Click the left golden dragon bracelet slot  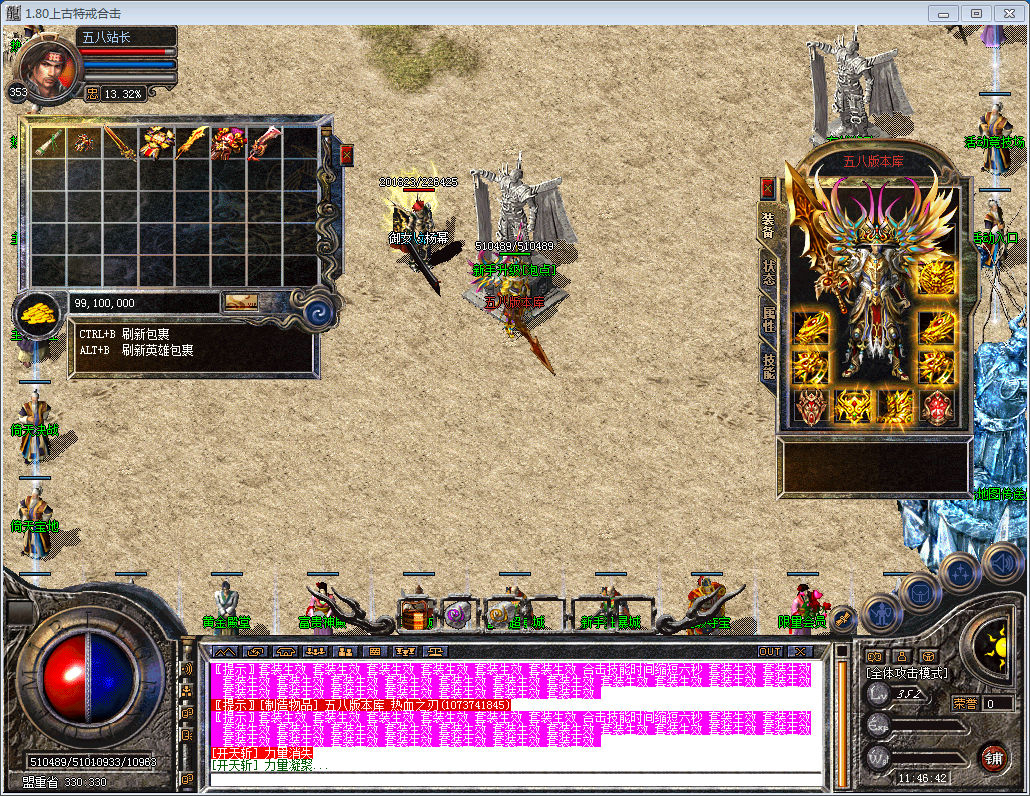pos(812,326)
